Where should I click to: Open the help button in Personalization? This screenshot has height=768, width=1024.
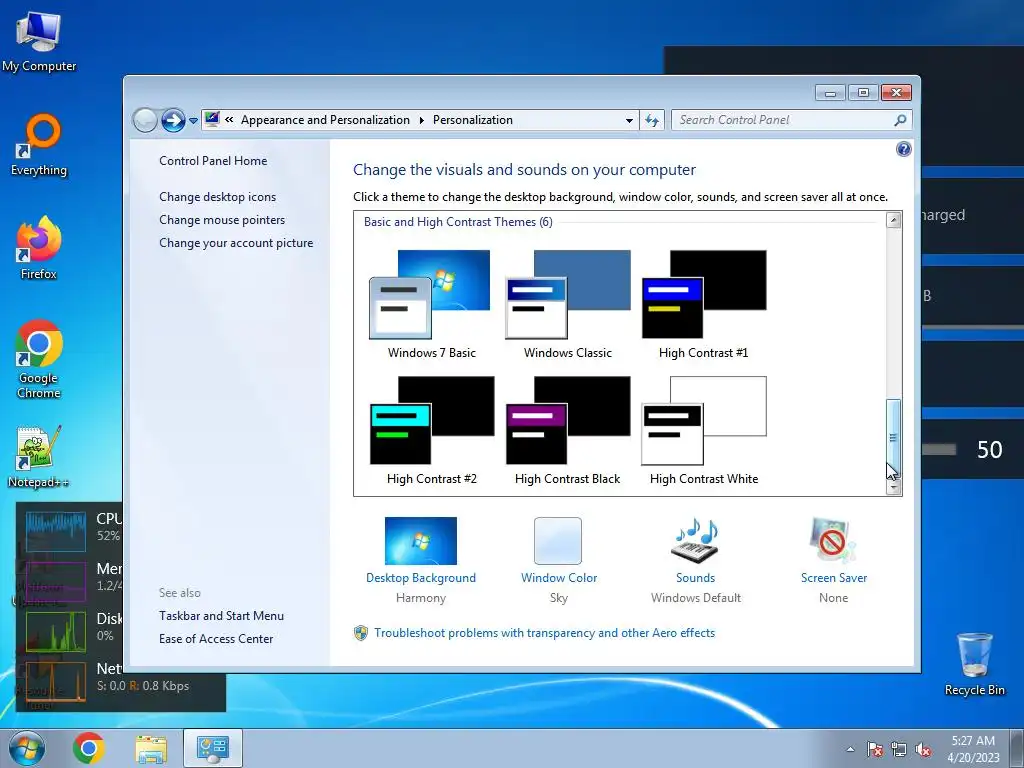coord(903,150)
